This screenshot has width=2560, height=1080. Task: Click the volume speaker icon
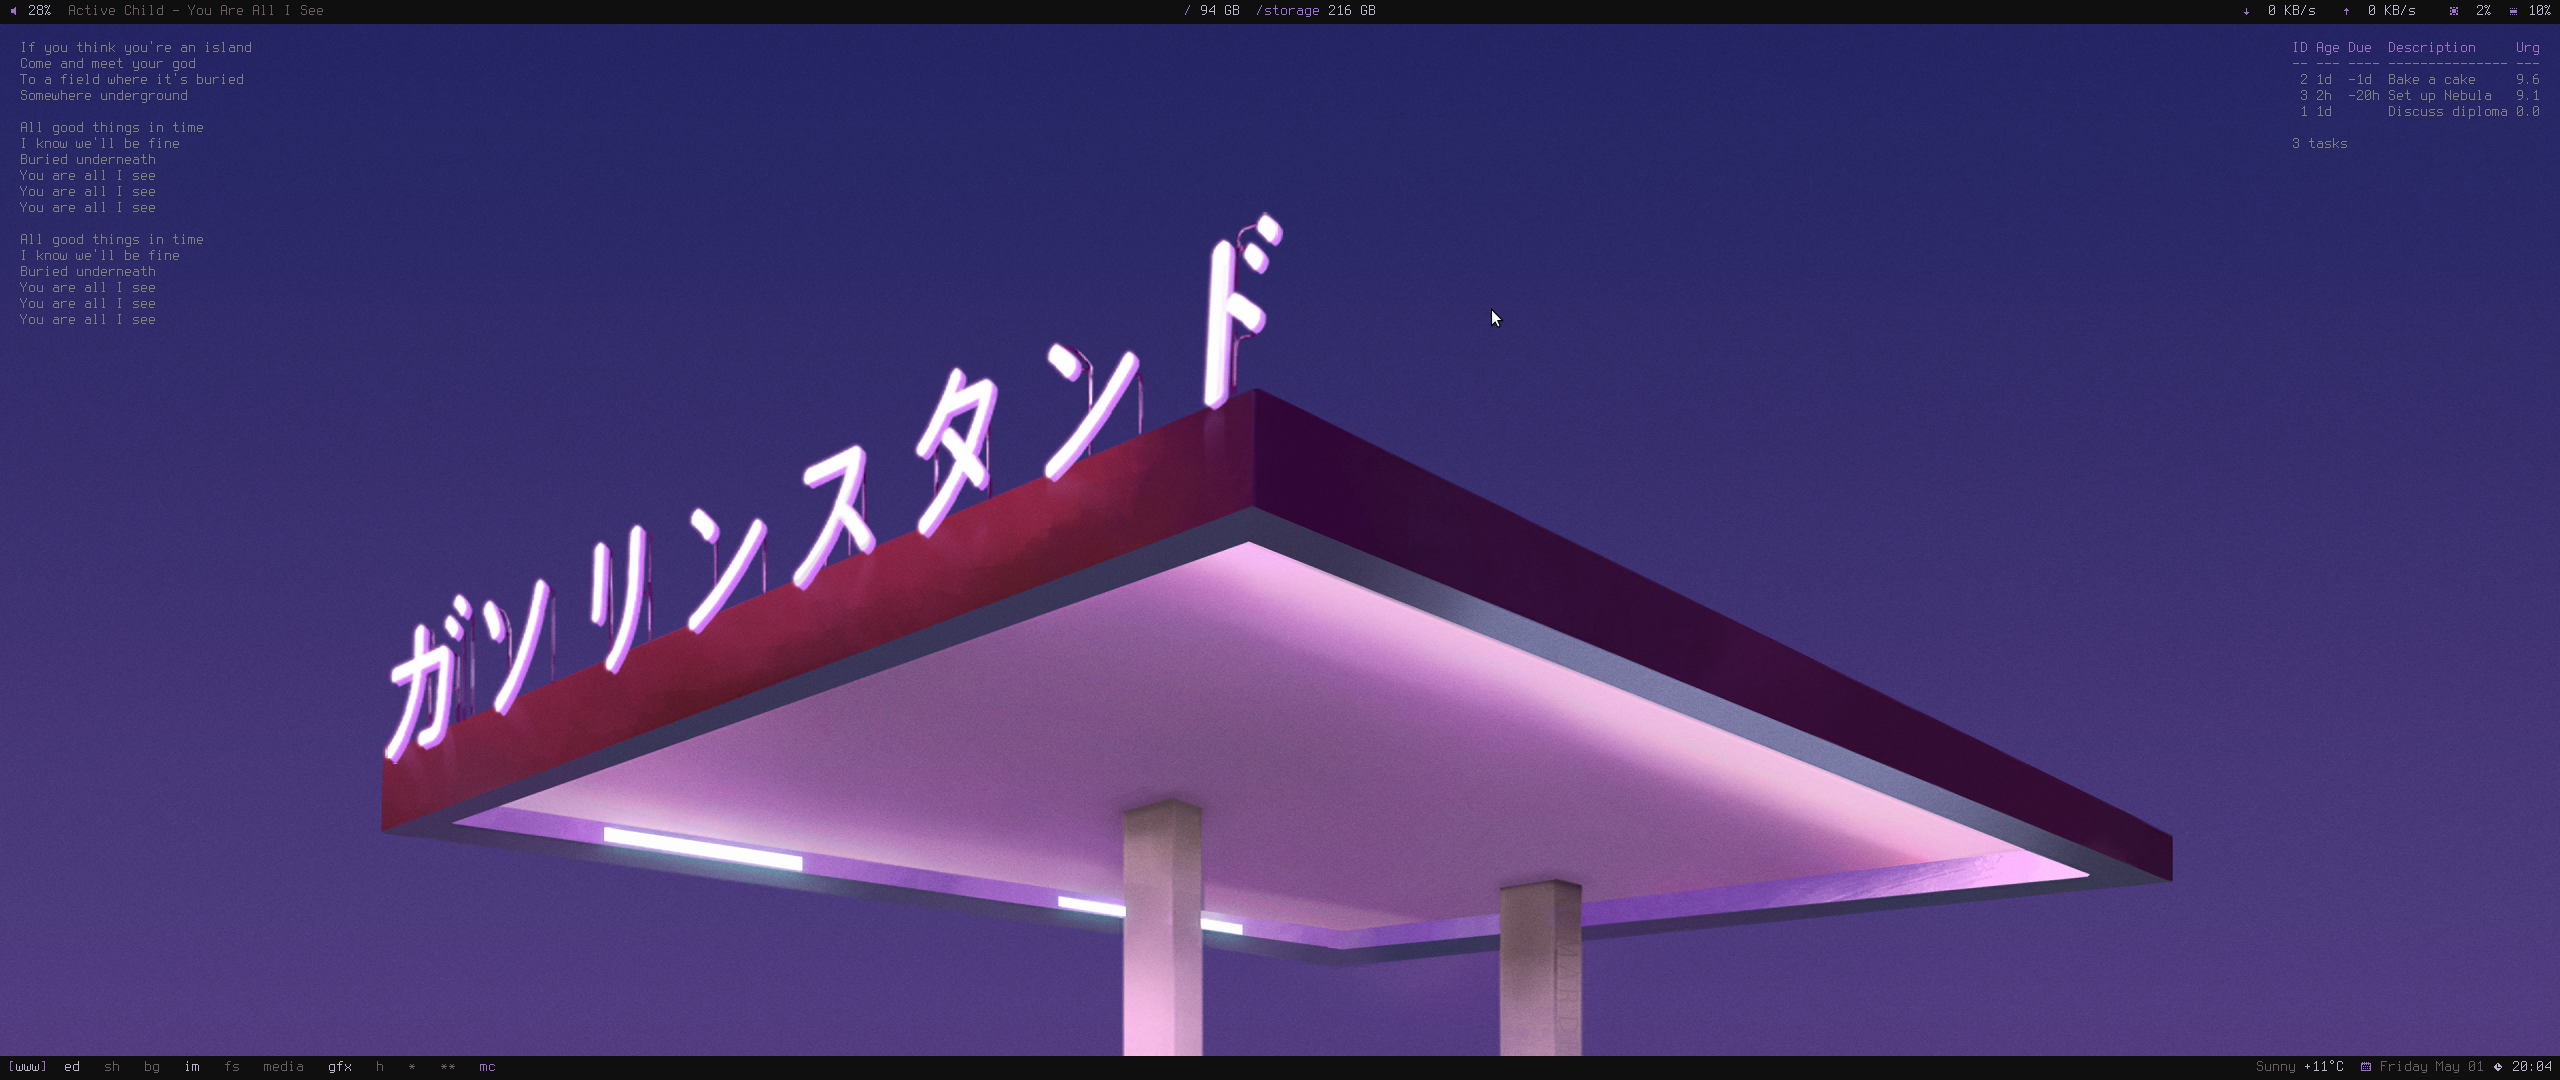pos(13,11)
